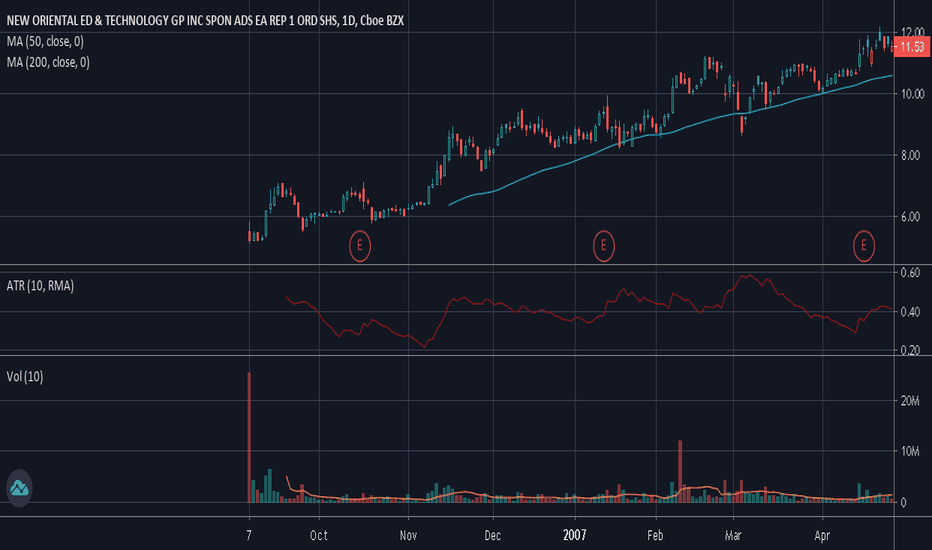Click the 2007 label on time axis
Image resolution: width=932 pixels, height=550 pixels.
(x=575, y=536)
